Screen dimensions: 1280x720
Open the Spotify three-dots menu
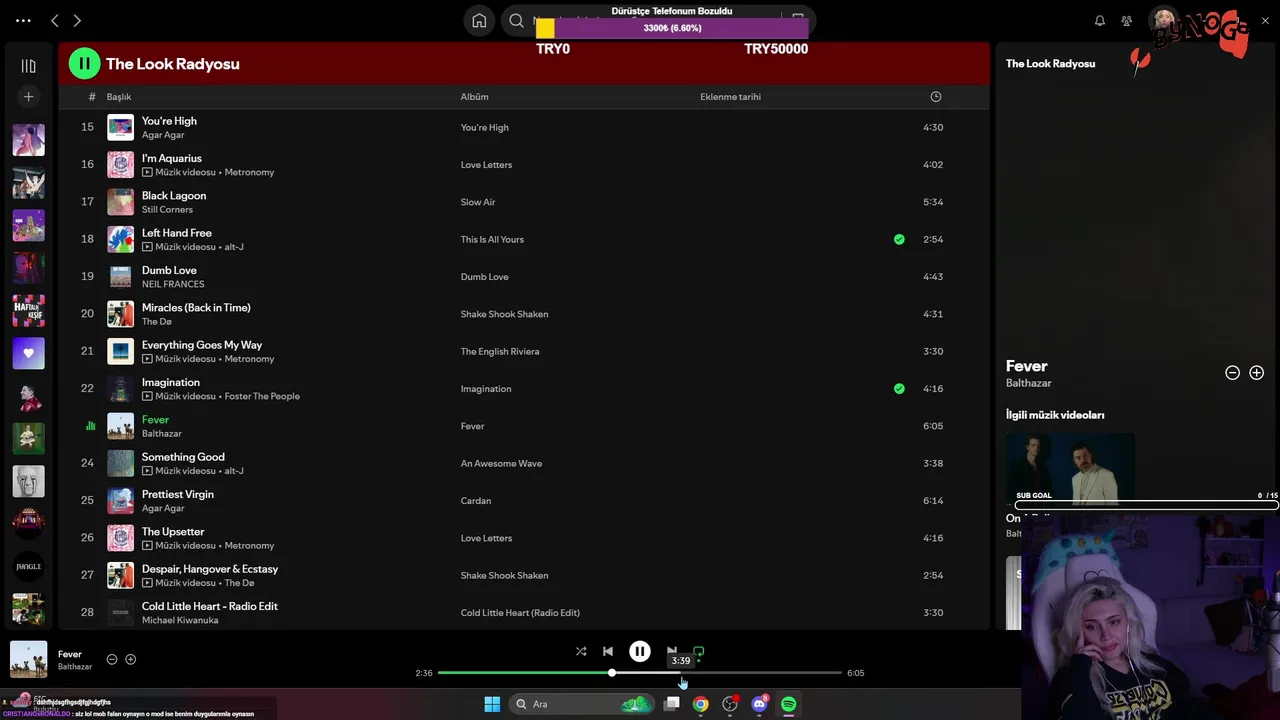coord(23,20)
